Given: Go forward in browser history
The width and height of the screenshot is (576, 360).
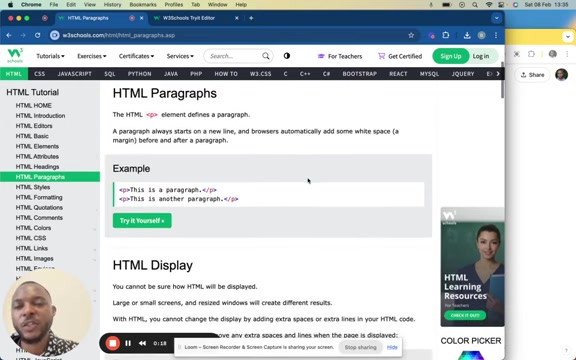Looking at the screenshot, I should coord(23,35).
